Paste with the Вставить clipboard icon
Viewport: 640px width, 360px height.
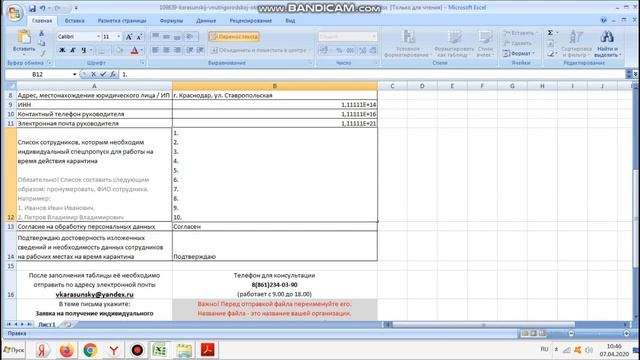pyautogui.click(x=24, y=38)
